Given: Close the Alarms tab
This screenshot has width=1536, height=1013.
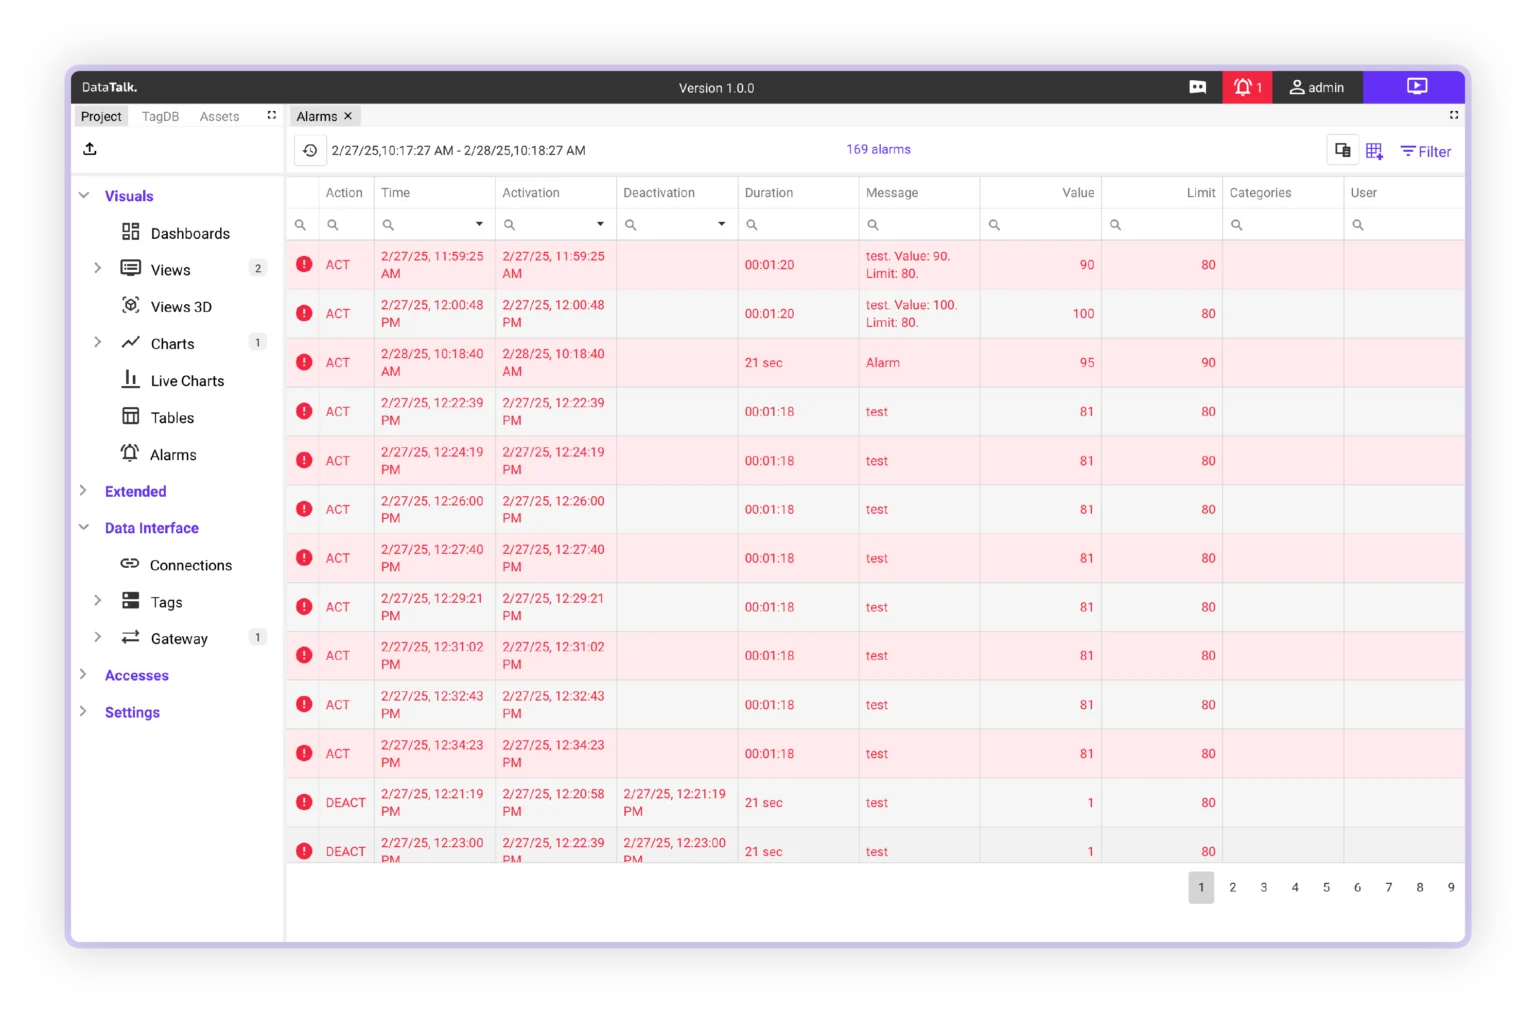Looking at the screenshot, I should 348,116.
